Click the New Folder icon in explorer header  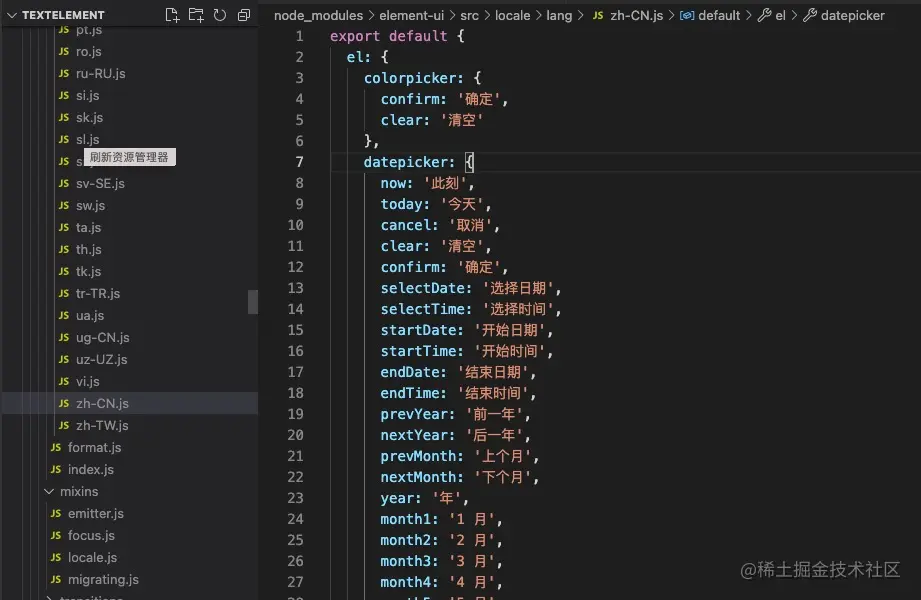[196, 15]
